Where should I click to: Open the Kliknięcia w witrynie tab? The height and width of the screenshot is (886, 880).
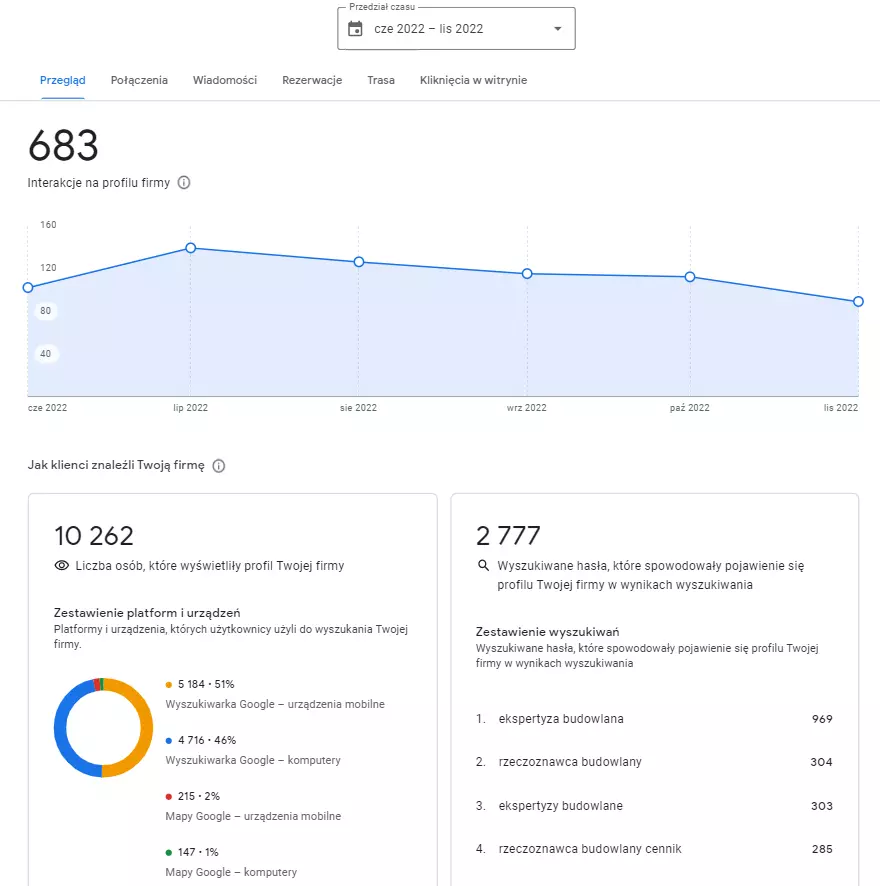point(472,80)
